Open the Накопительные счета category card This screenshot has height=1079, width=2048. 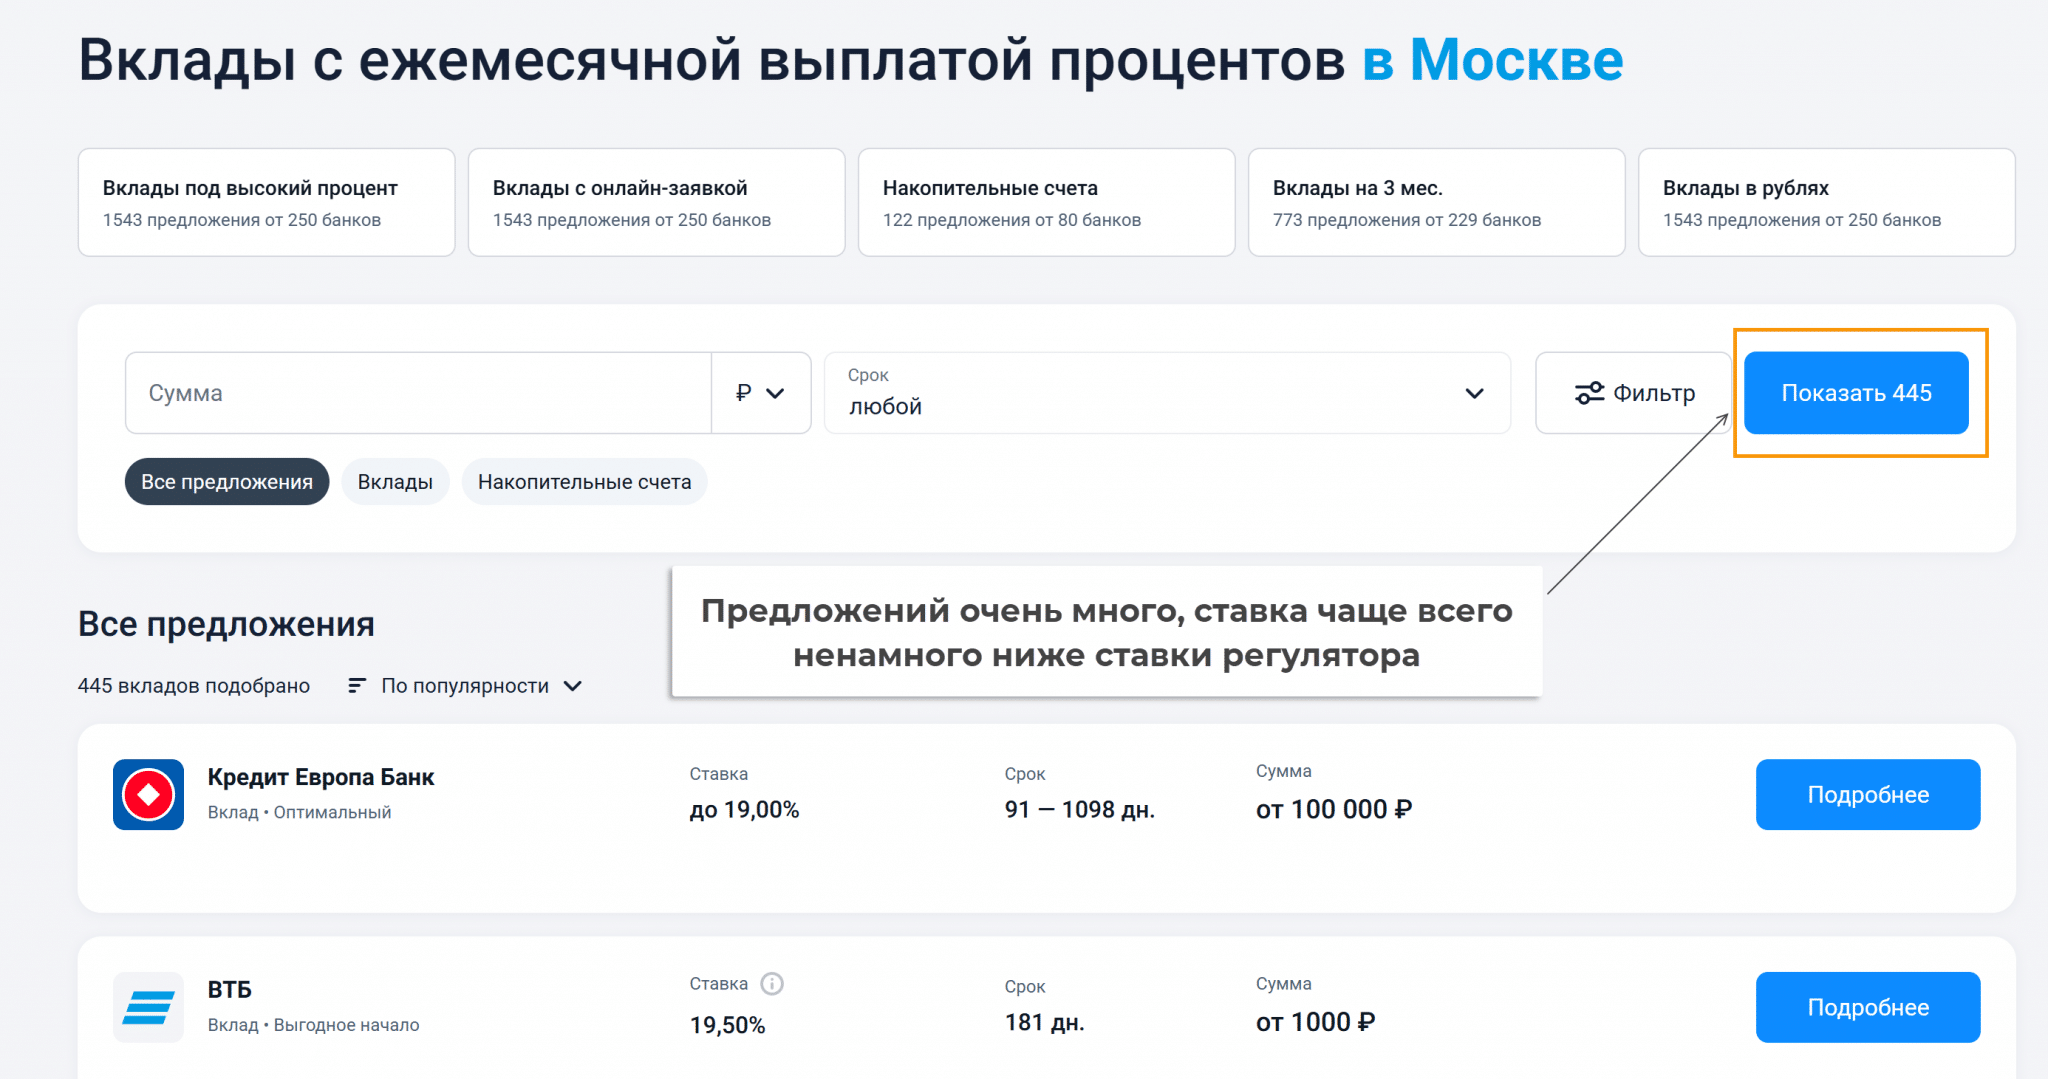(1046, 202)
